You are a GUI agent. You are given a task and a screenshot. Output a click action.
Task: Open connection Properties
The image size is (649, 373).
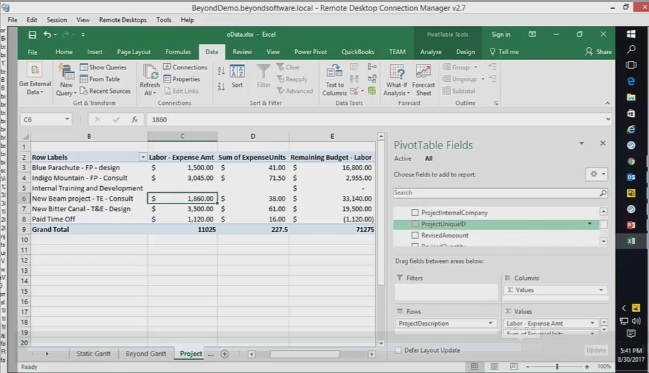pyautogui.click(x=182, y=79)
